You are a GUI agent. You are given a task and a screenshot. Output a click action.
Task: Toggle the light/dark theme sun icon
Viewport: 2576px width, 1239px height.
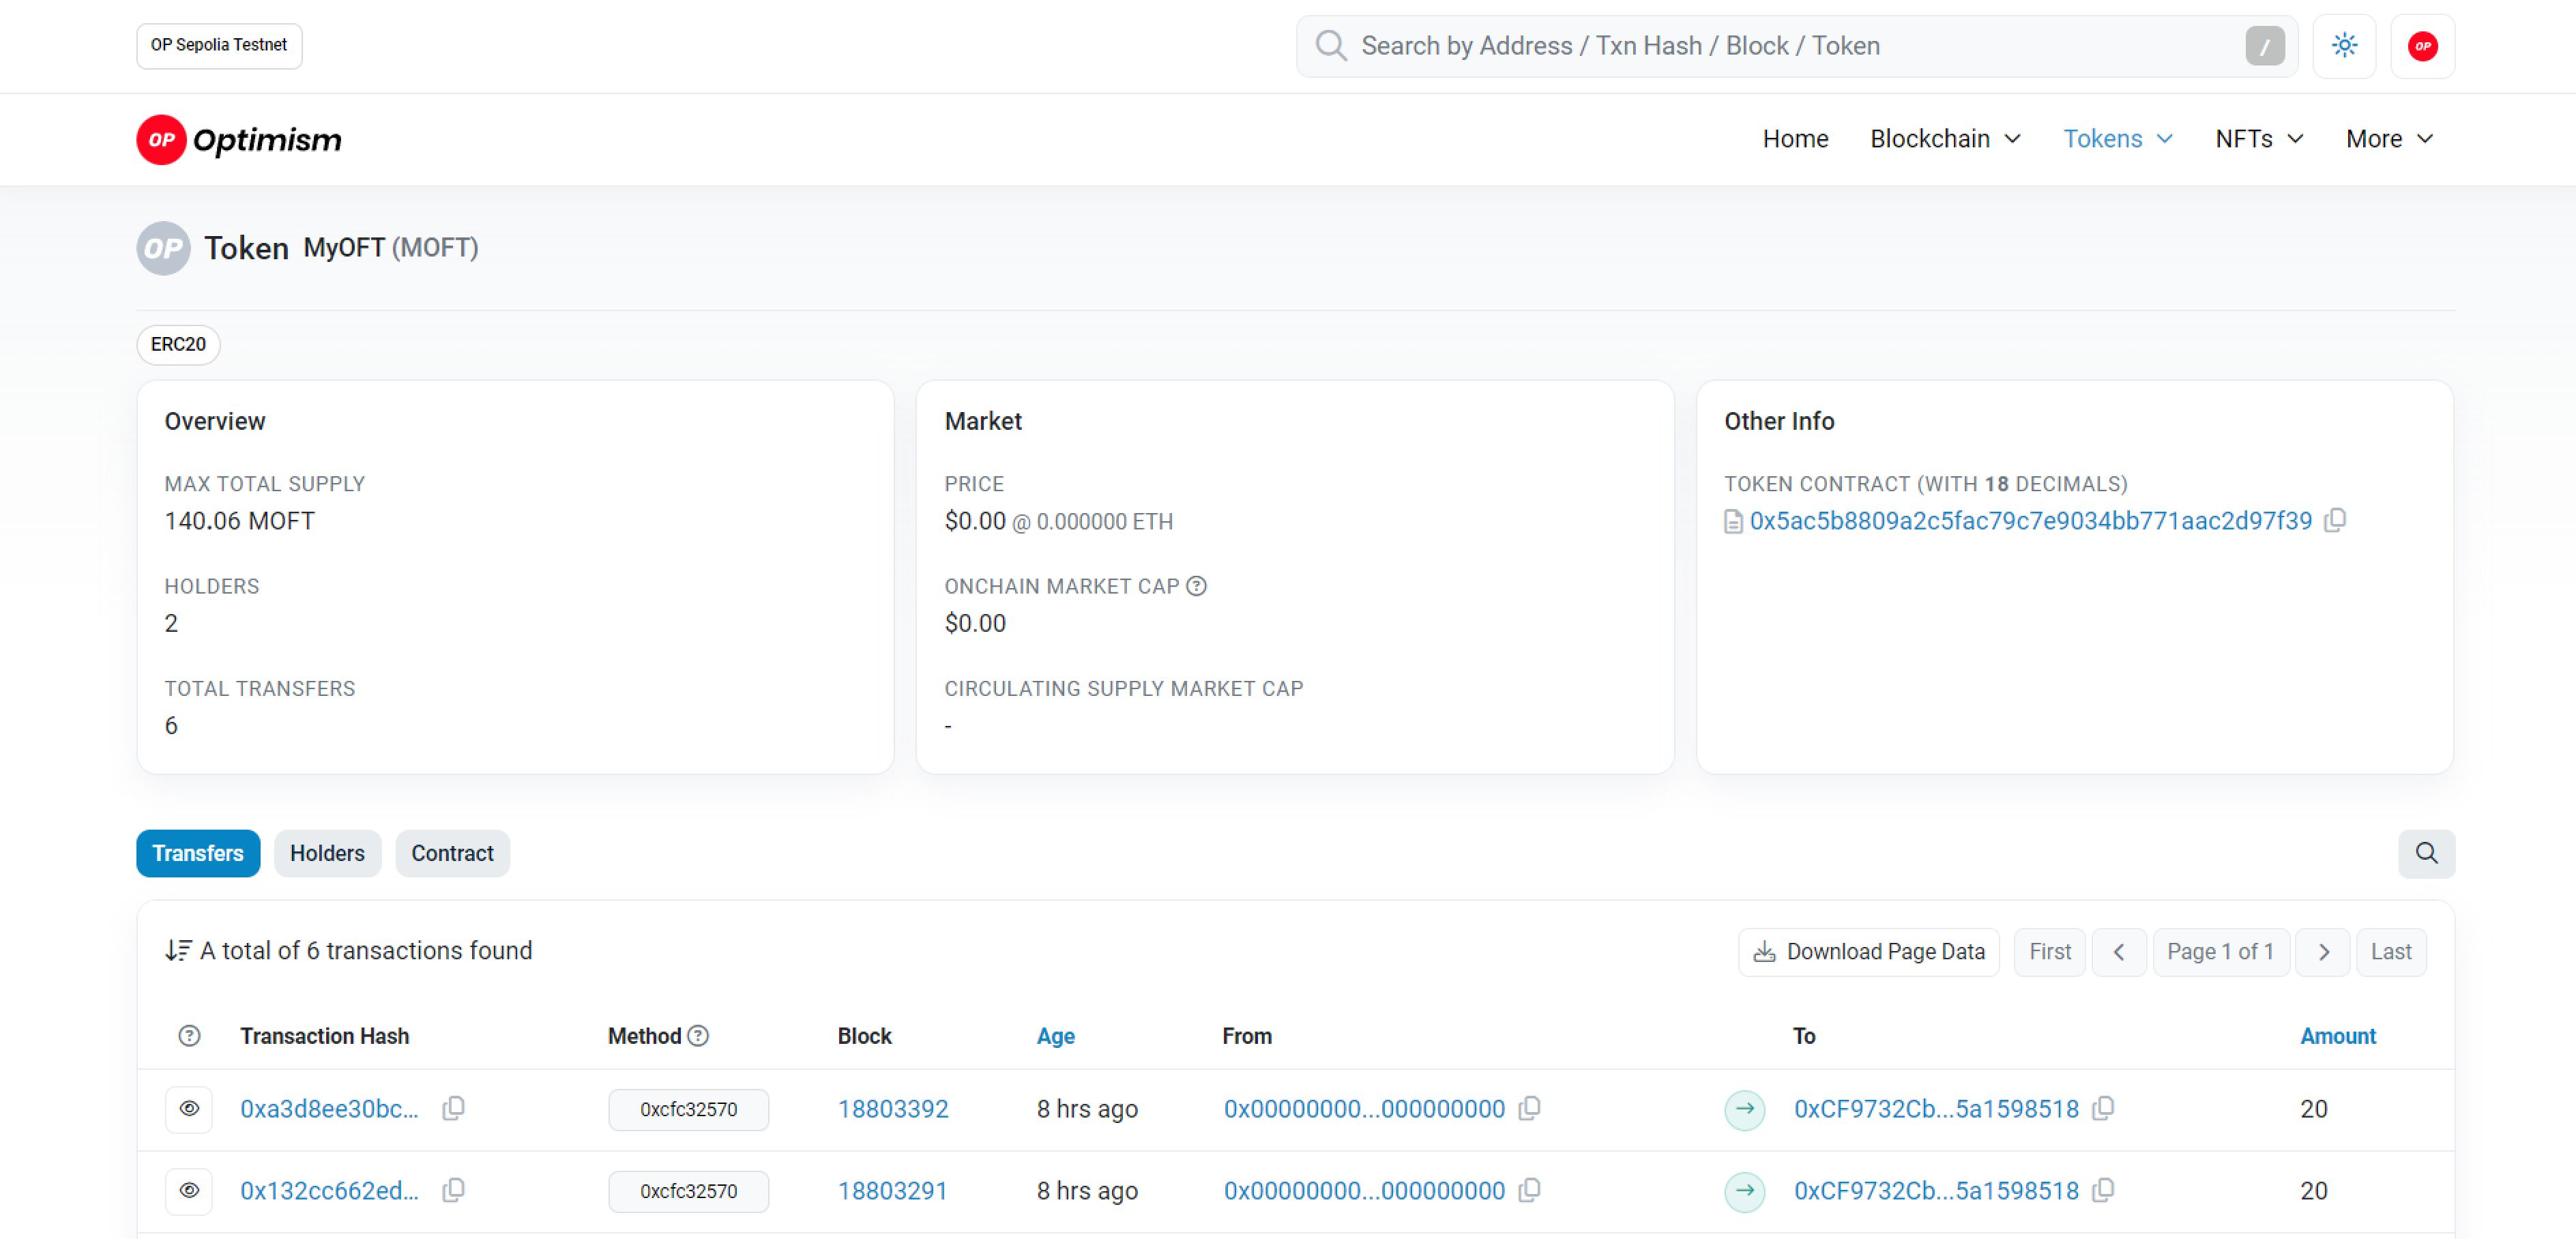tap(2344, 46)
